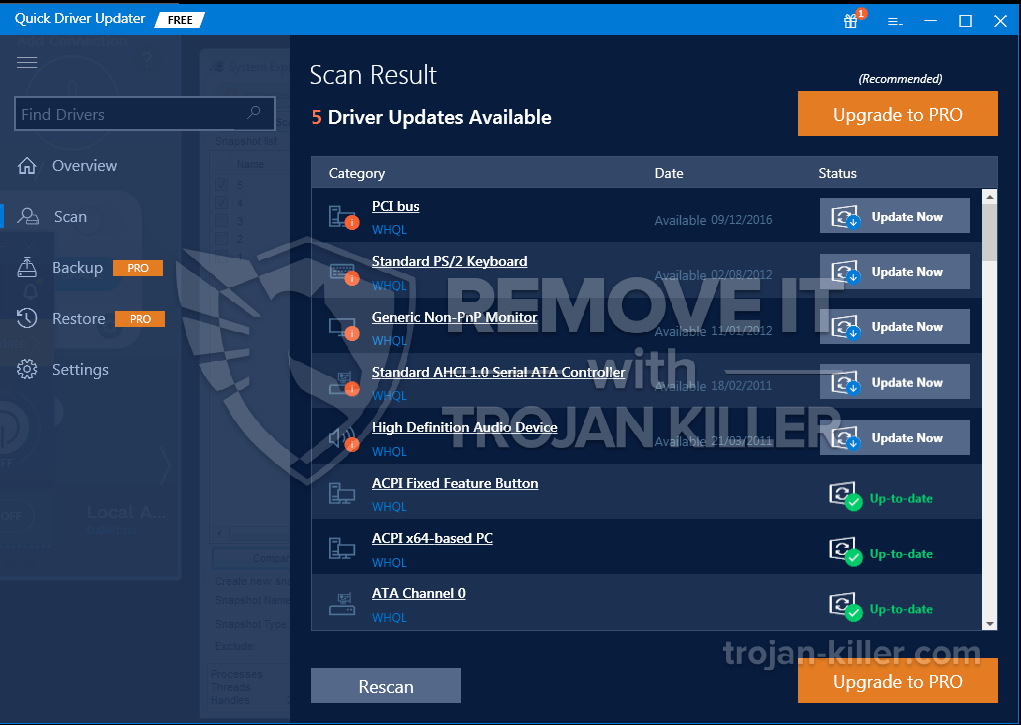Click the Backup sidebar icon
This screenshot has width=1021, height=725.
click(x=27, y=267)
